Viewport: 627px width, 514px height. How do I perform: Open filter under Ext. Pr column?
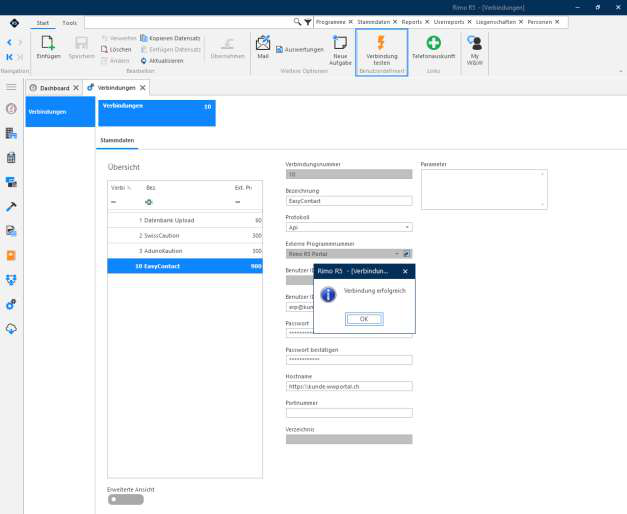pos(238,202)
